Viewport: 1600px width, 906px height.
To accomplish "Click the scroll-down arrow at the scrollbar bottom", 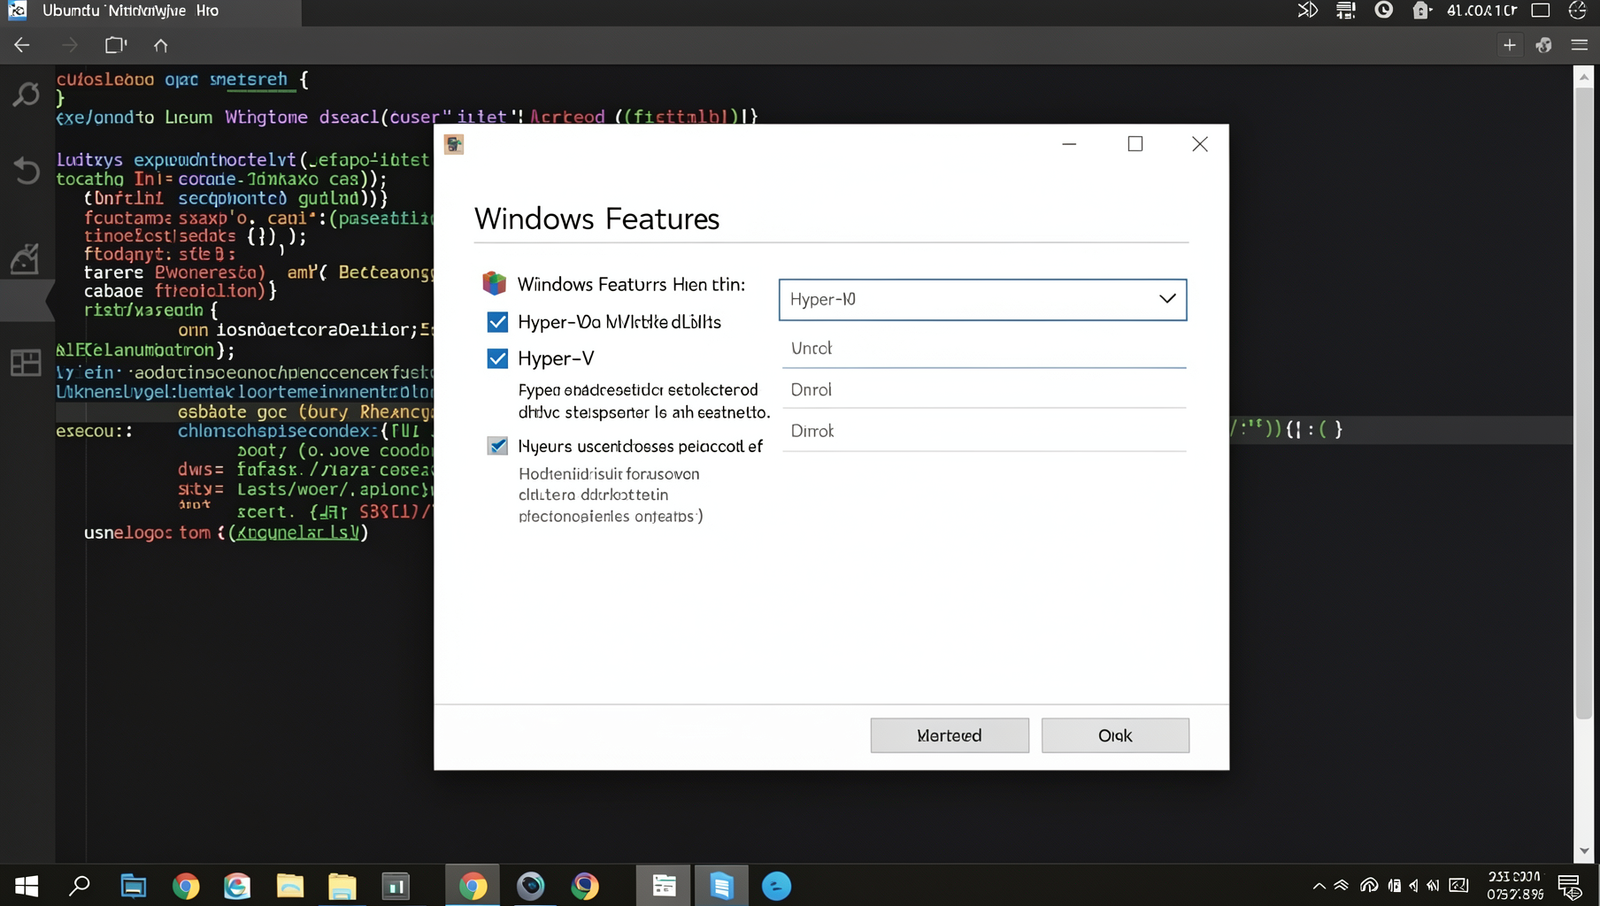I will (1583, 852).
